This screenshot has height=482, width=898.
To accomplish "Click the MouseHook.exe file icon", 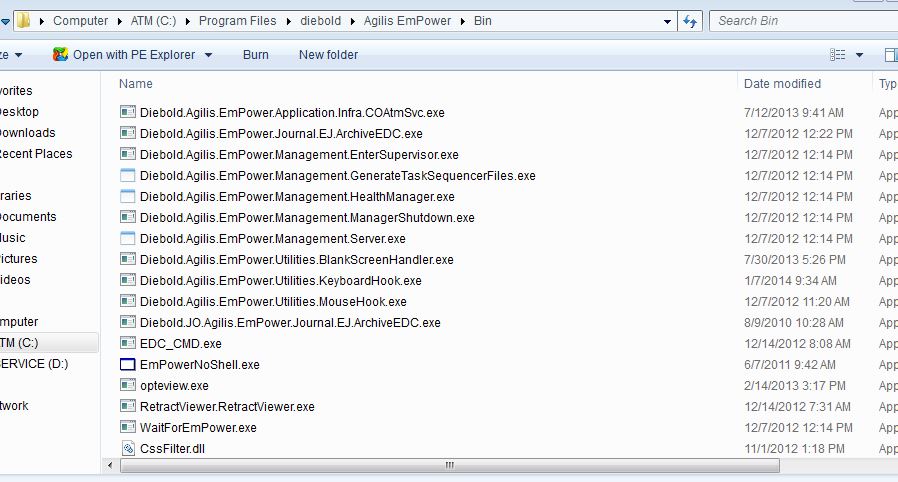I will 128,301.
